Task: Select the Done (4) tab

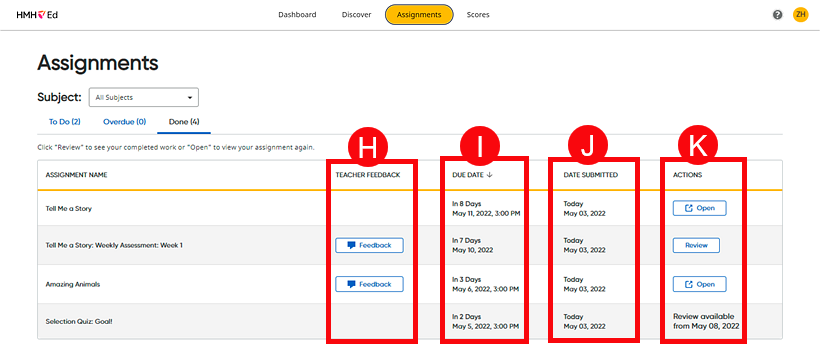Action: click(x=184, y=122)
